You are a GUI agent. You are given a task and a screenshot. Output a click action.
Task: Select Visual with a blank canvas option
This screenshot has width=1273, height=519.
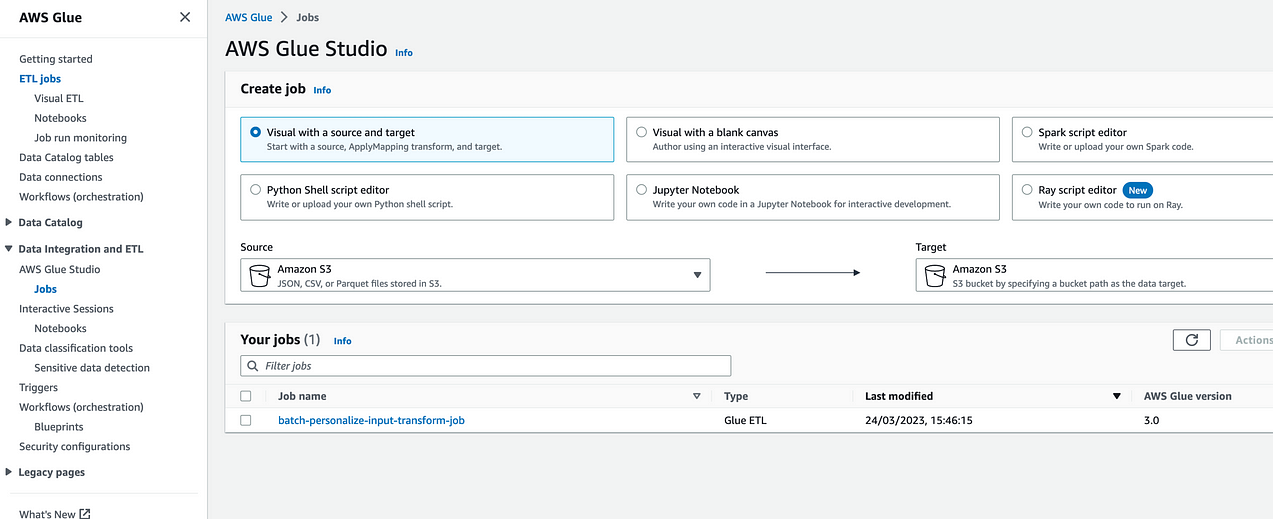(642, 132)
